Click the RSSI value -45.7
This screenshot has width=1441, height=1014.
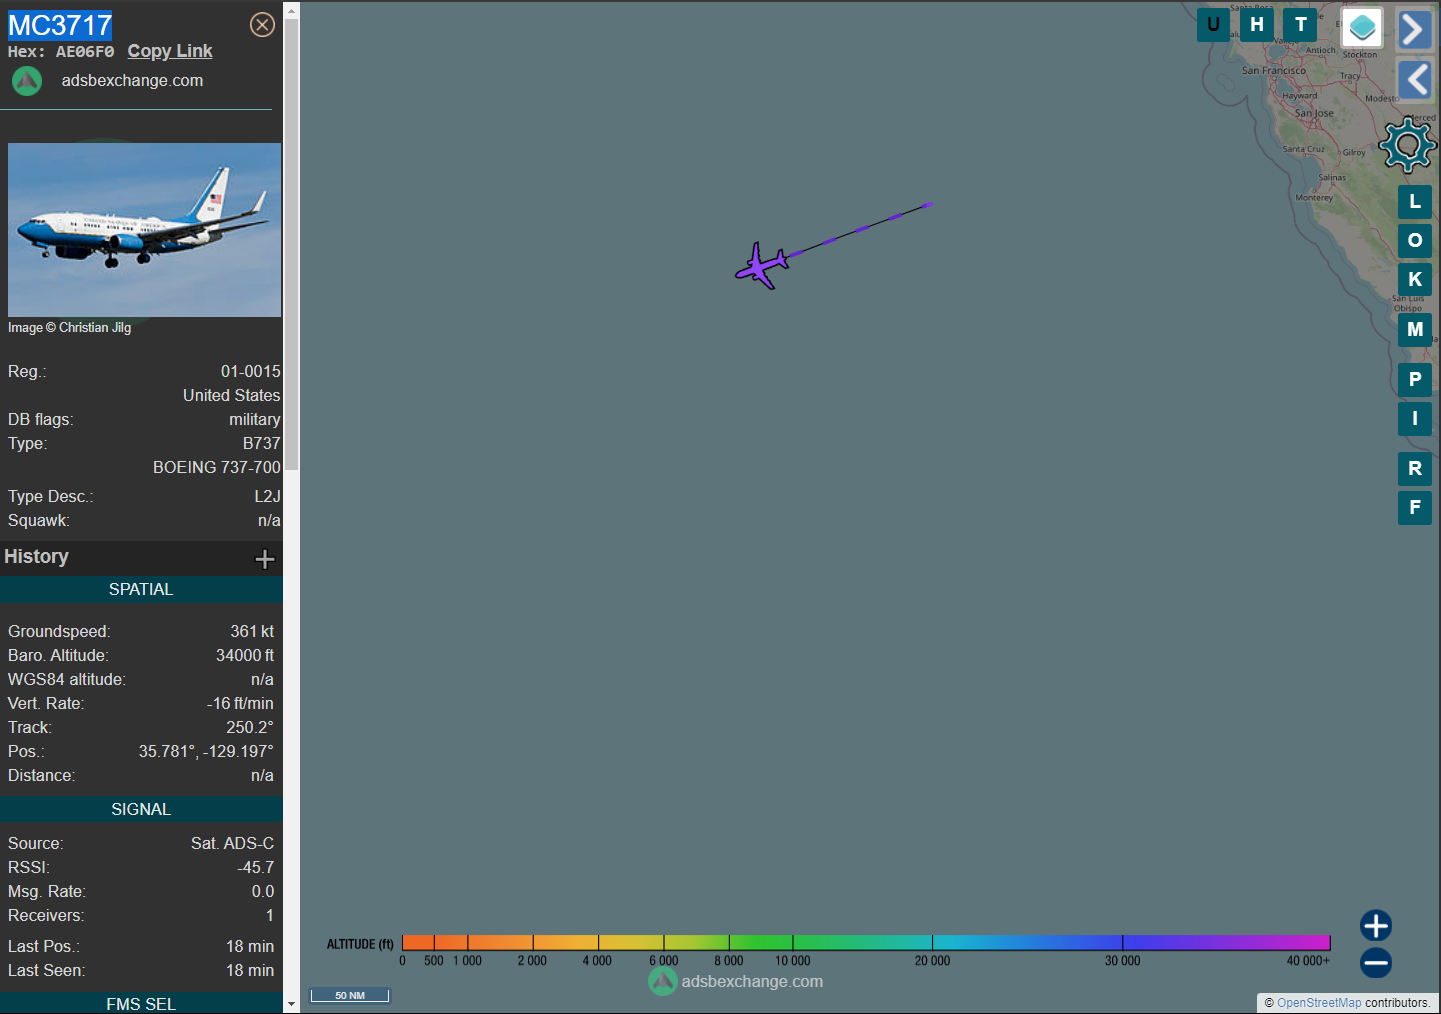[256, 868]
